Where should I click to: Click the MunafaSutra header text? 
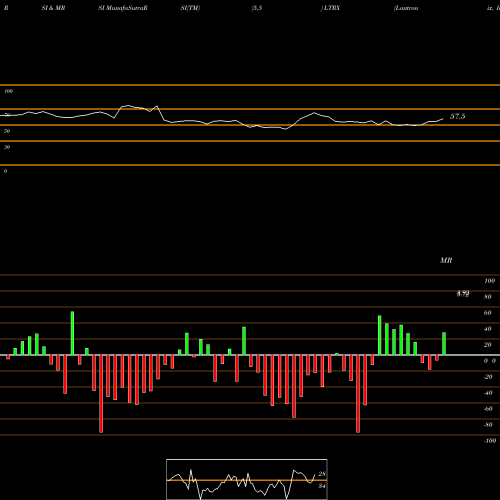point(123,8)
